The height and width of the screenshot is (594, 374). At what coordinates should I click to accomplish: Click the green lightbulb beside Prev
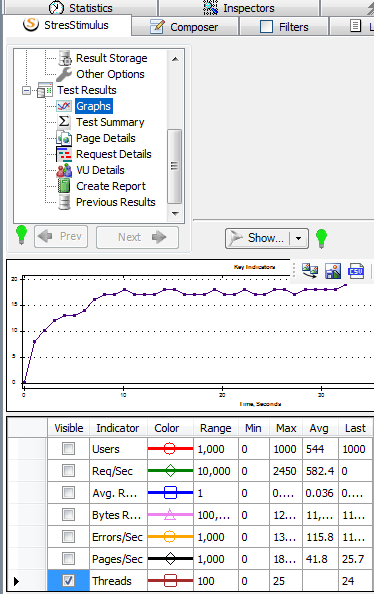point(21,235)
